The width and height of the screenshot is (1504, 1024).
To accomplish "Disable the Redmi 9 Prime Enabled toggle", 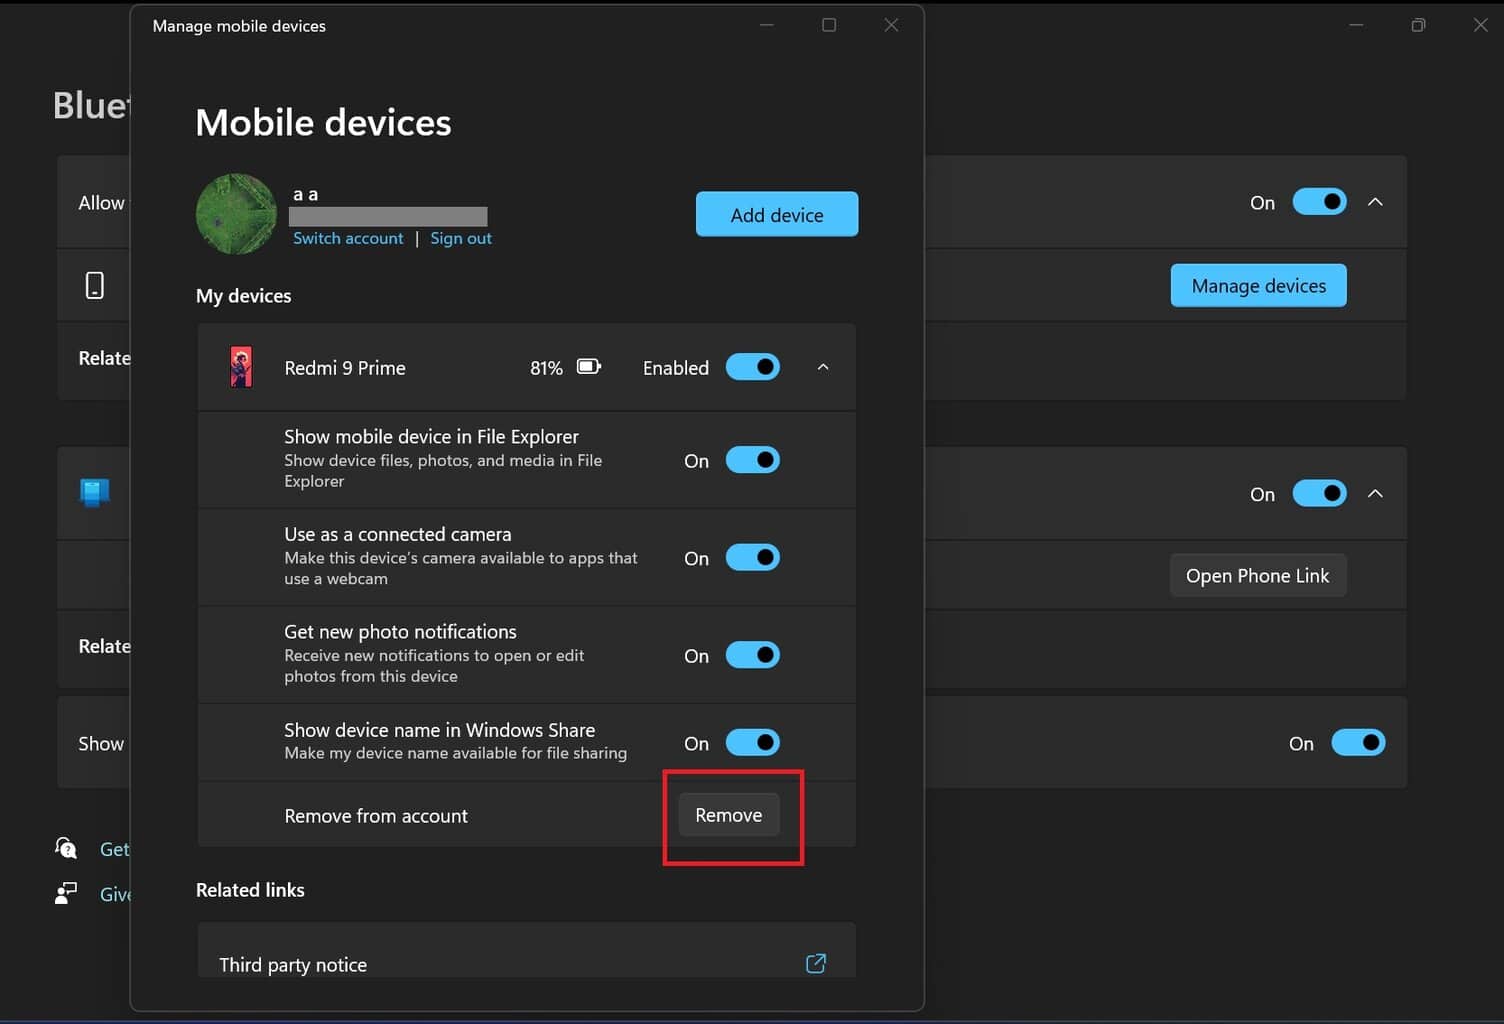I will point(752,367).
